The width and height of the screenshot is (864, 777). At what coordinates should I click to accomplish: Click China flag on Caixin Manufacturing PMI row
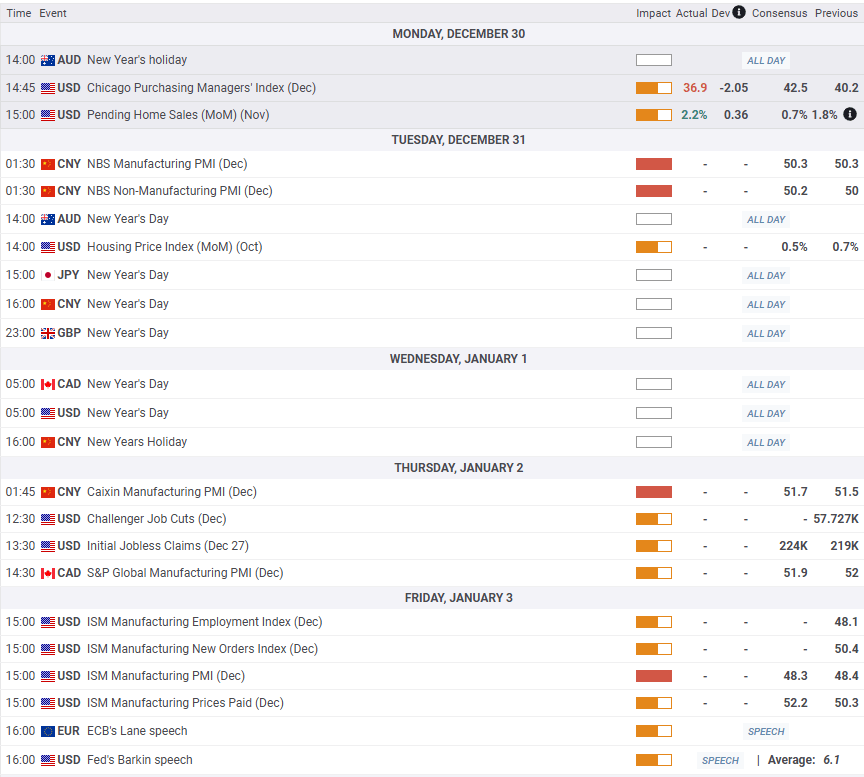[x=48, y=492]
